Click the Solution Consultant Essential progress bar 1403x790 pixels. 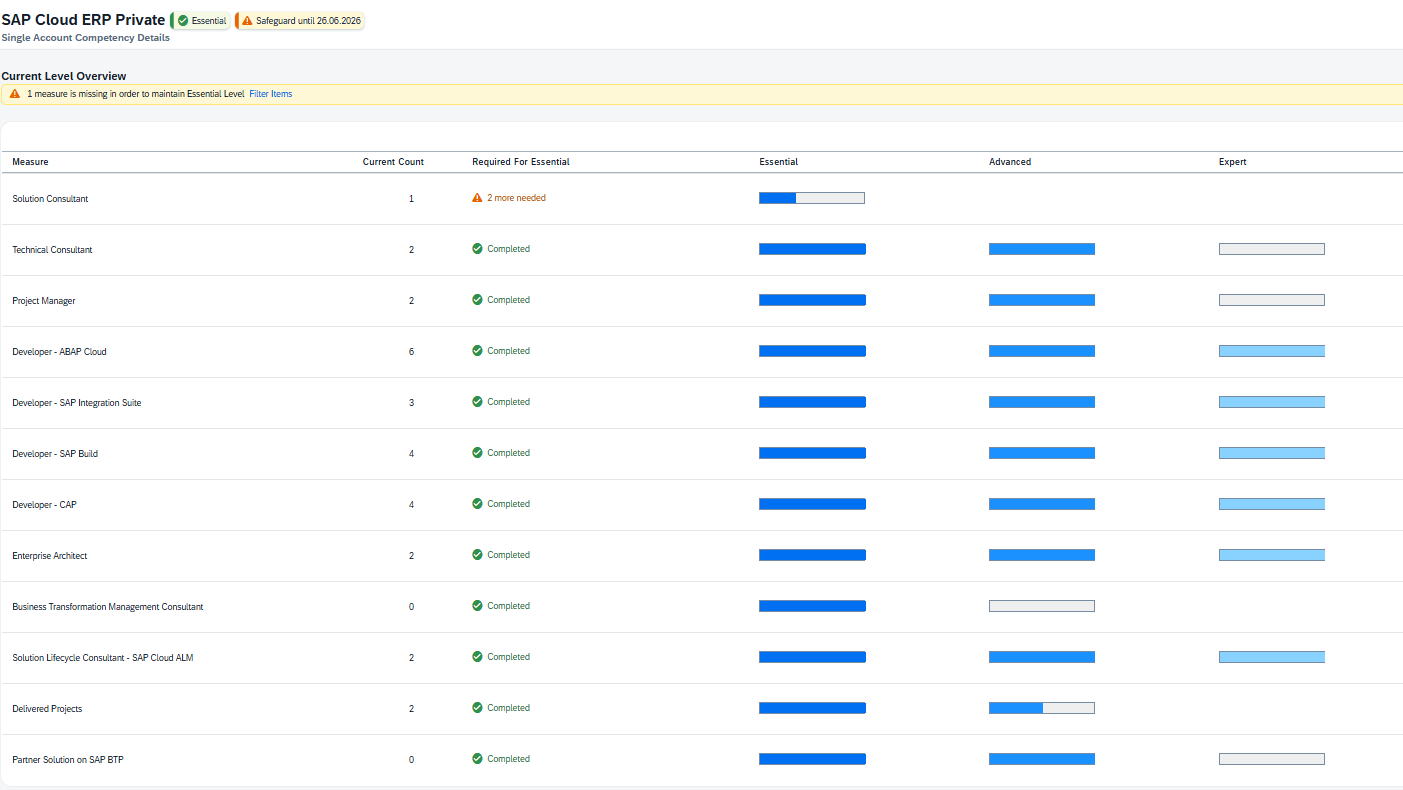811,198
